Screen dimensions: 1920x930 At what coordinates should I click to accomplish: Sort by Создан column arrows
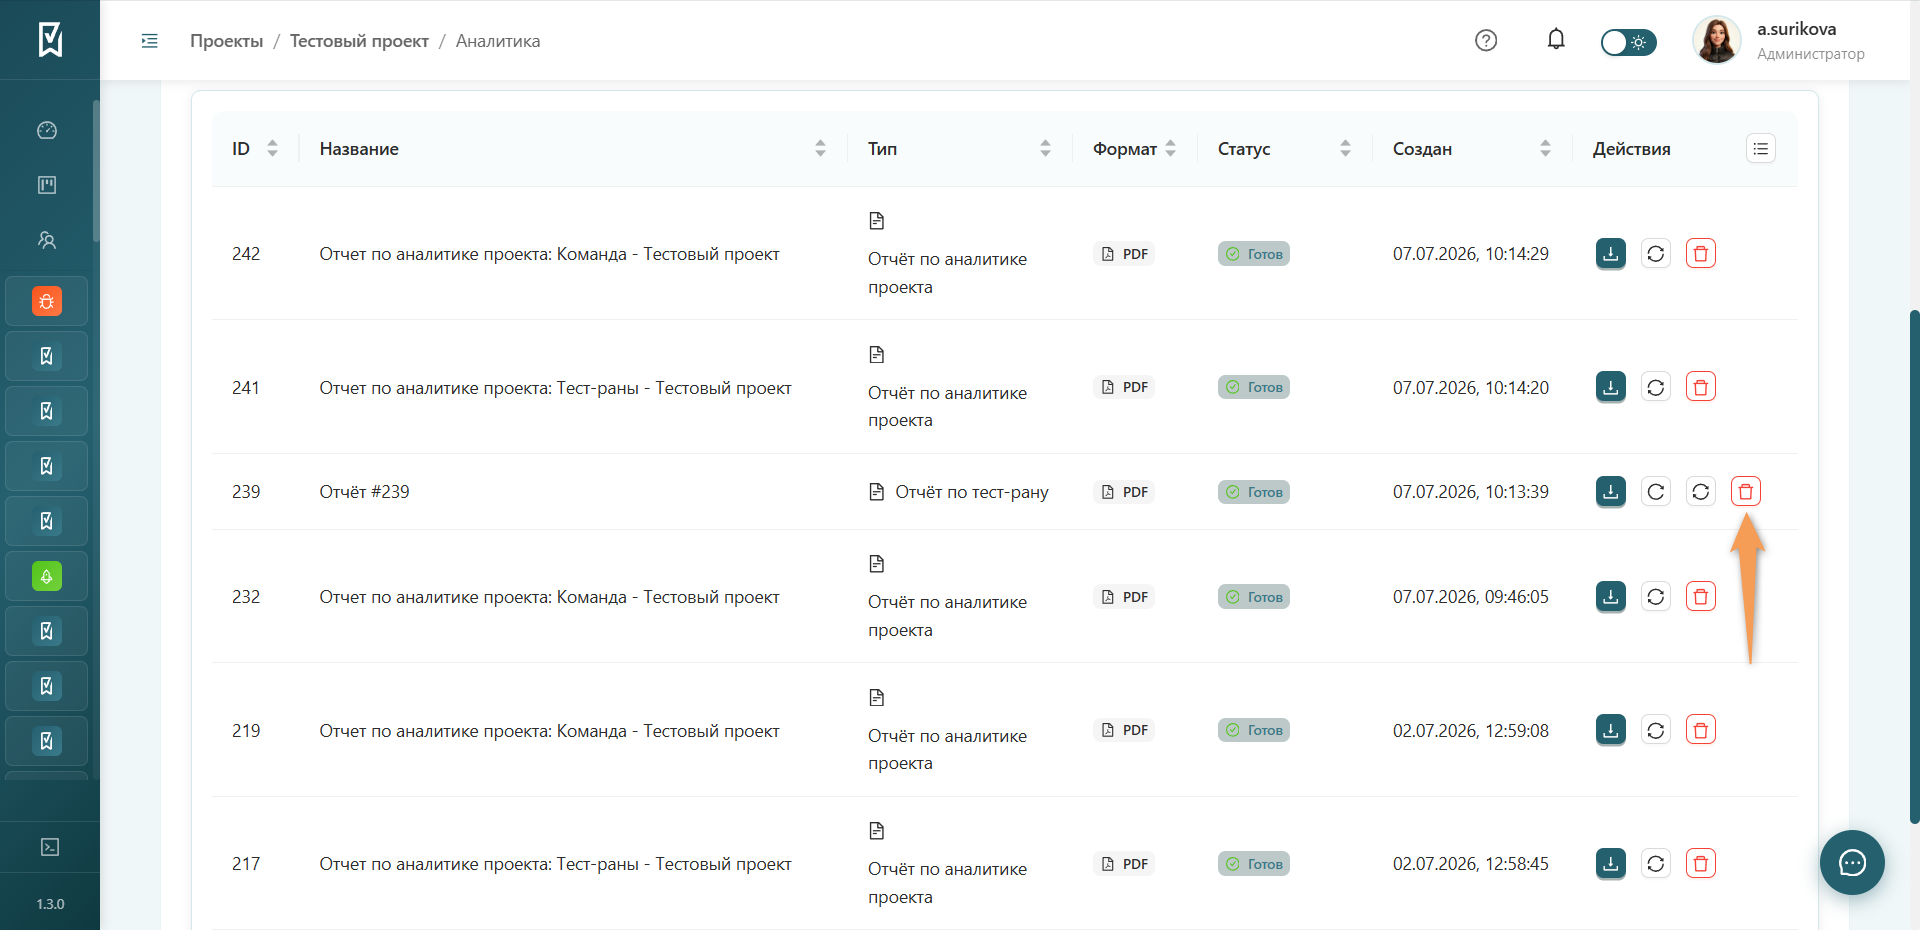[1545, 148]
